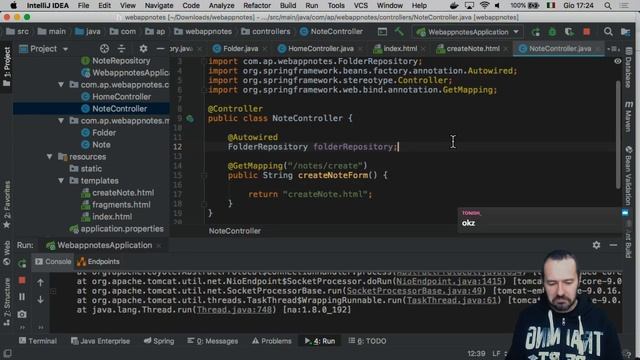Click the Scroll from Source target icon
The height and width of the screenshot is (360, 640).
[x=104, y=49]
